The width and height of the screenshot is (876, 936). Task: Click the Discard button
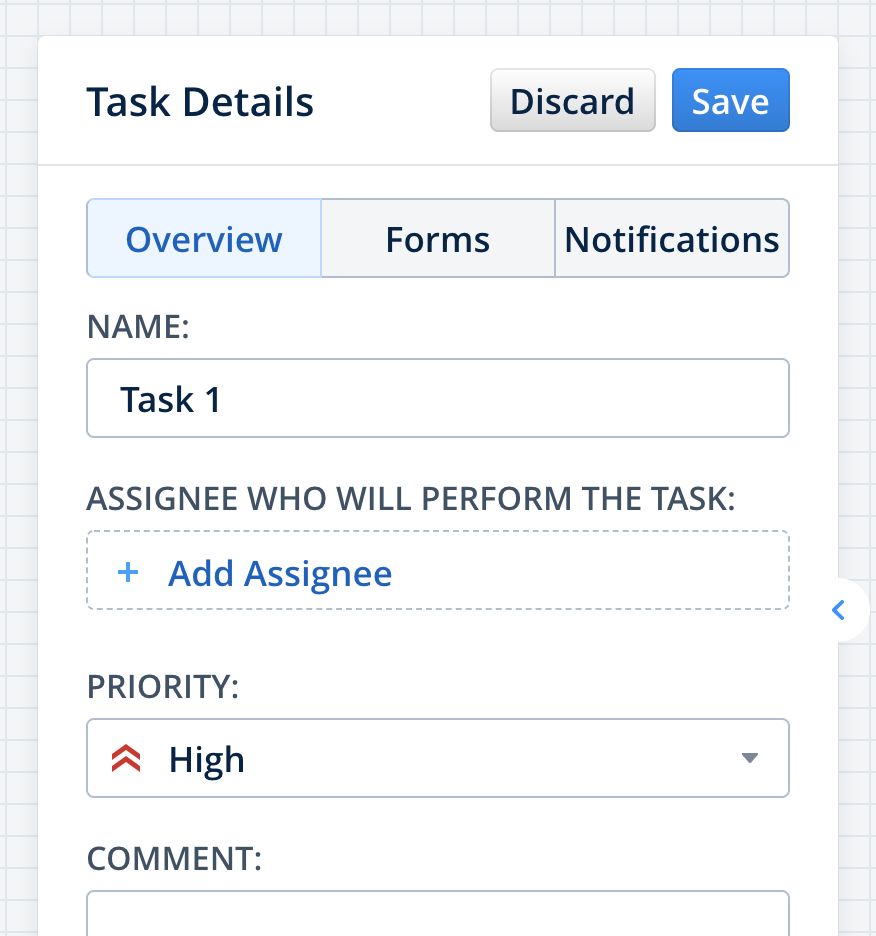[x=572, y=101]
